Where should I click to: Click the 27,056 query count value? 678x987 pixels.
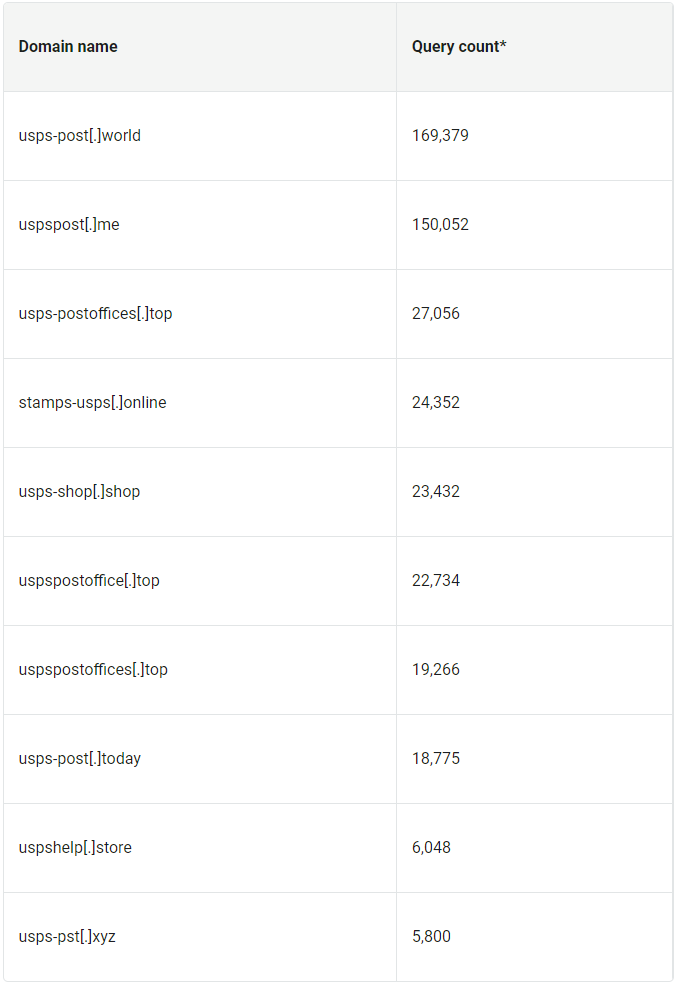pyautogui.click(x=436, y=313)
